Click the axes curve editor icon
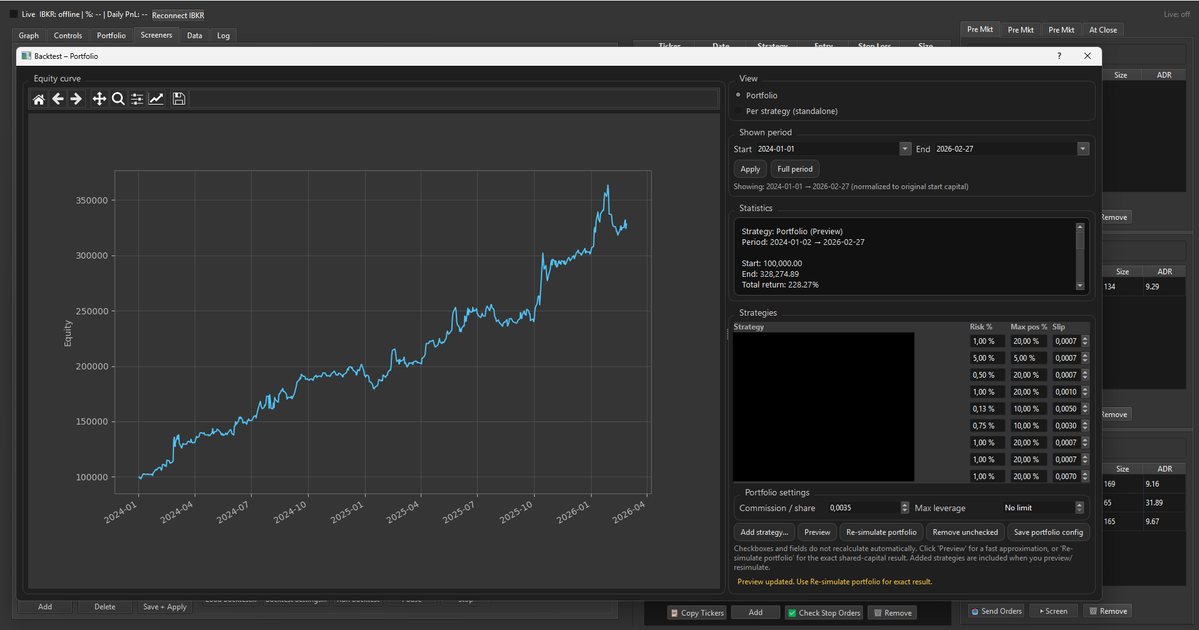Screen dimensions: 1199x630 pos(157,98)
